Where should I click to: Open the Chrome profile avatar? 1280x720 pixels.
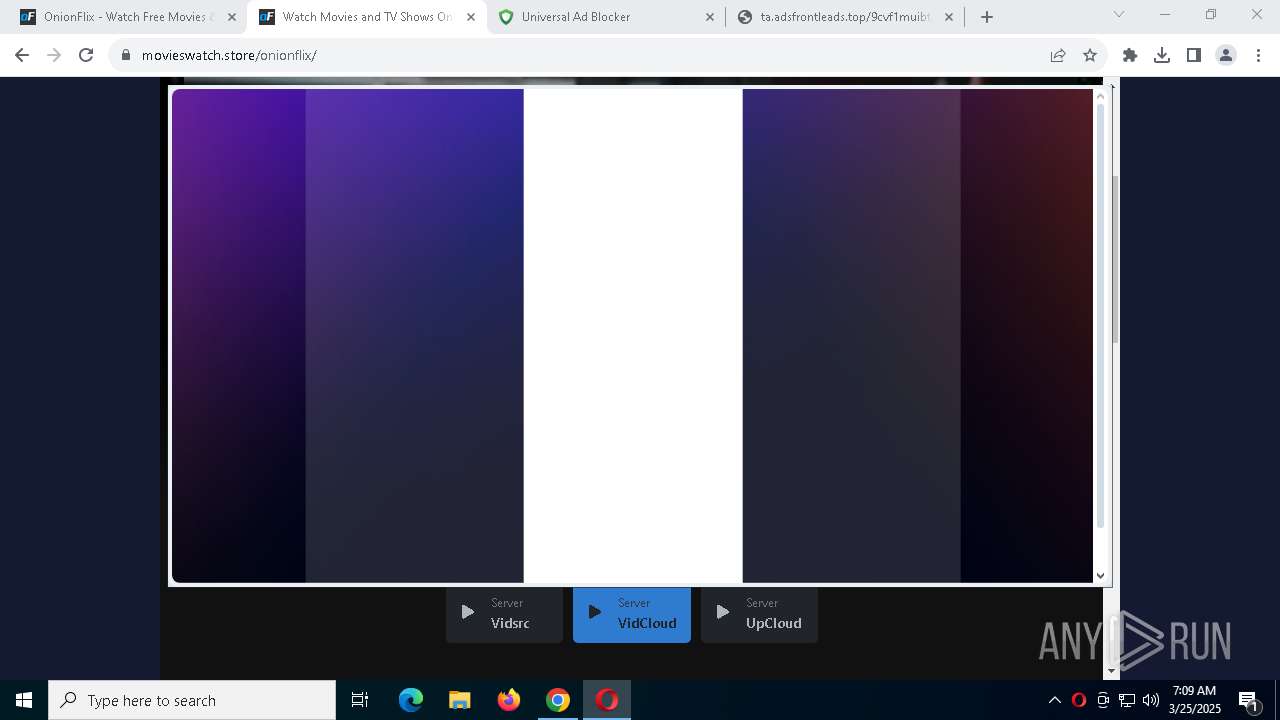point(1226,55)
